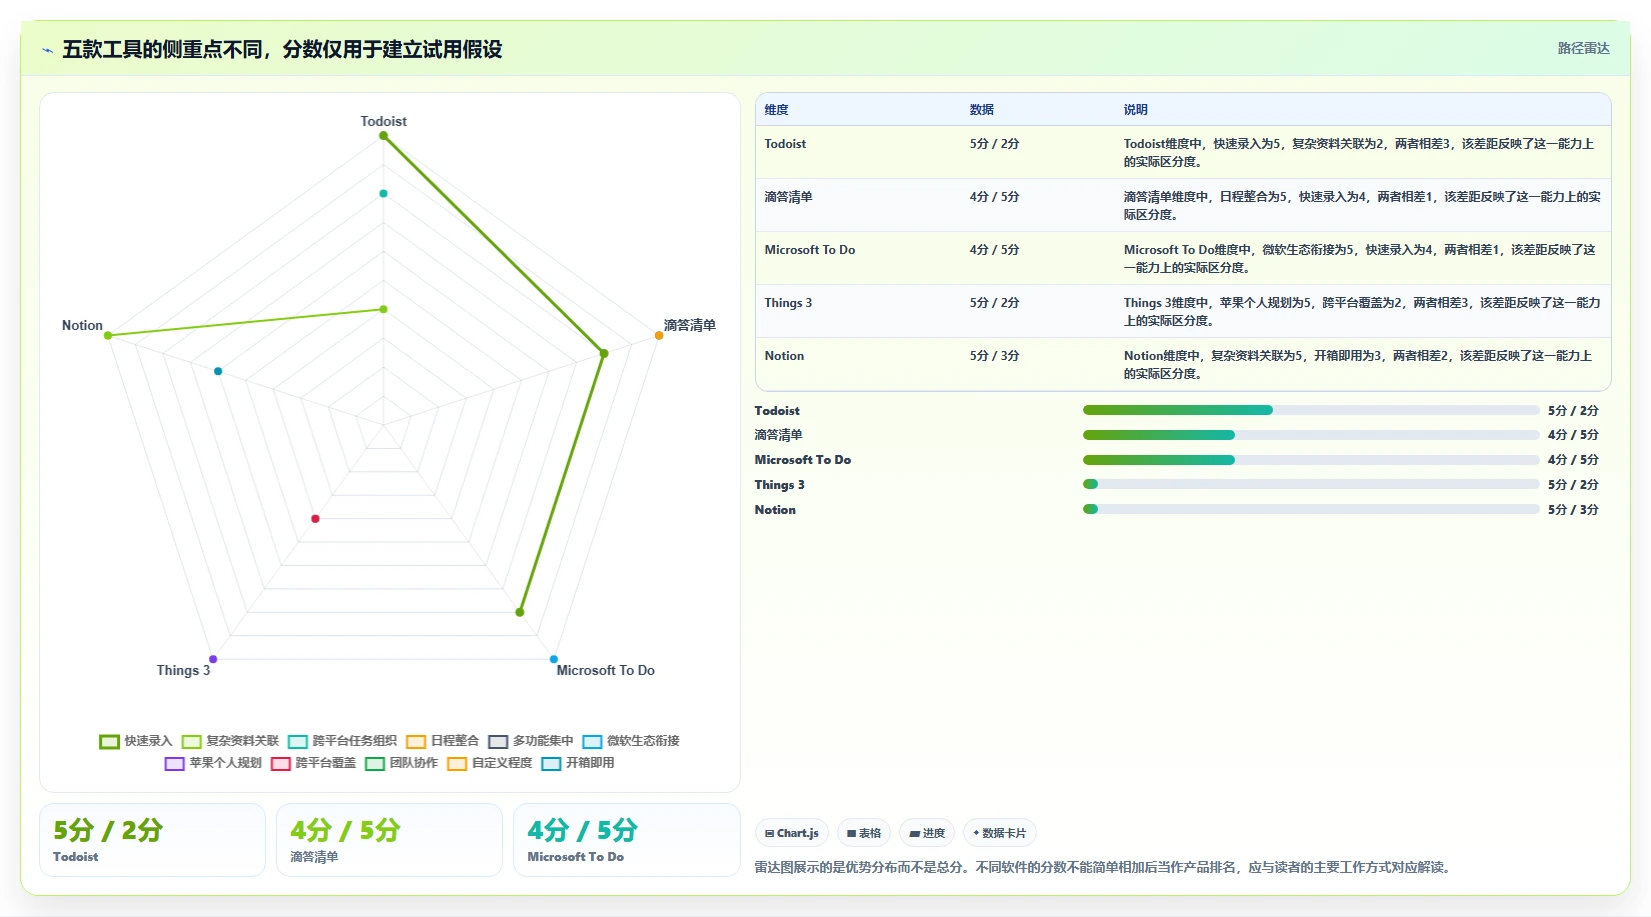Click the blue data point at Microsoft To Do vertex
The image size is (1651, 917).
pos(553,659)
